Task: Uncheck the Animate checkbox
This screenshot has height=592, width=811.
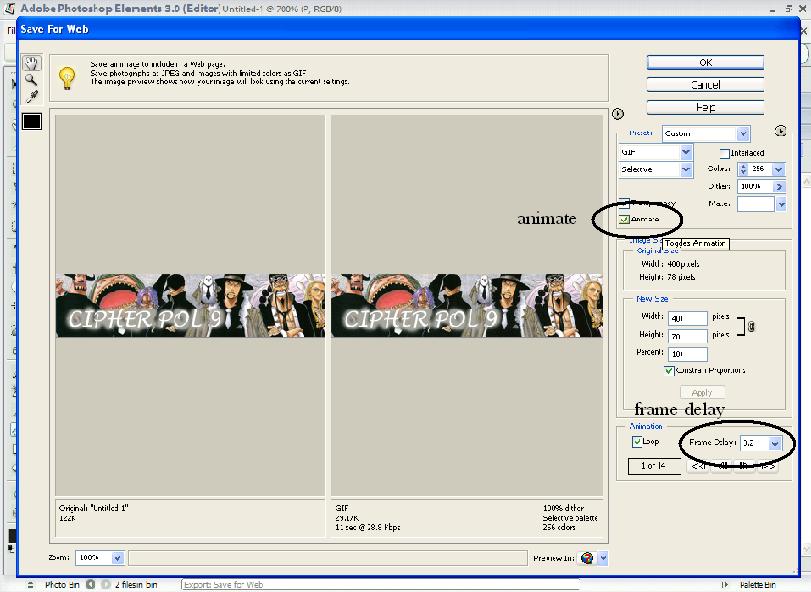Action: [x=624, y=219]
